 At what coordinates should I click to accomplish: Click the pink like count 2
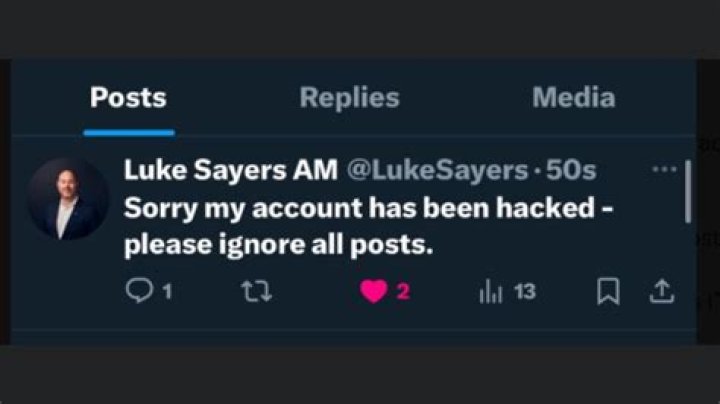click(403, 292)
